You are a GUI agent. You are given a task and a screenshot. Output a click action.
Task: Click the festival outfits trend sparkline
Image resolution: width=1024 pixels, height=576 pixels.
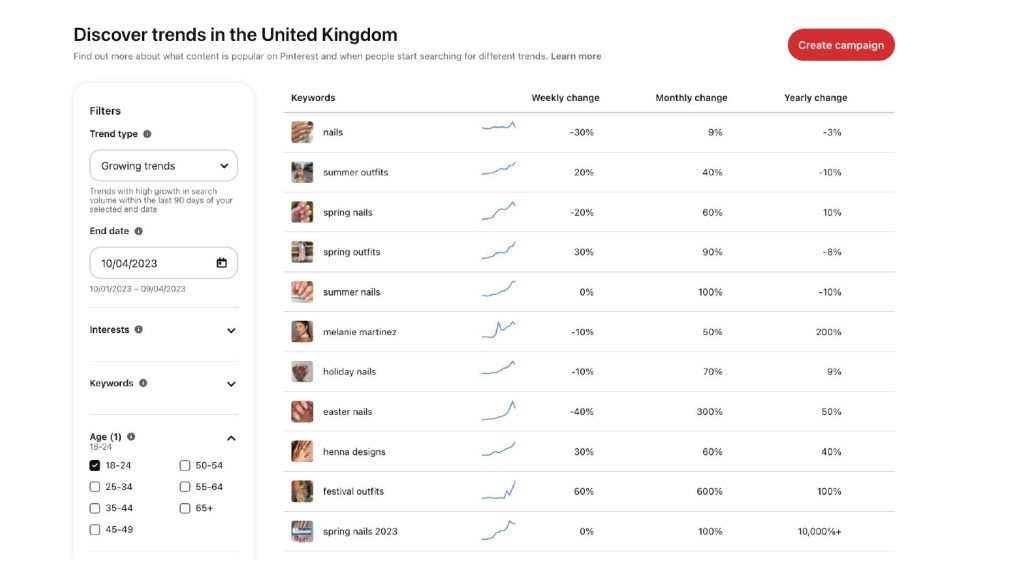click(x=498, y=491)
